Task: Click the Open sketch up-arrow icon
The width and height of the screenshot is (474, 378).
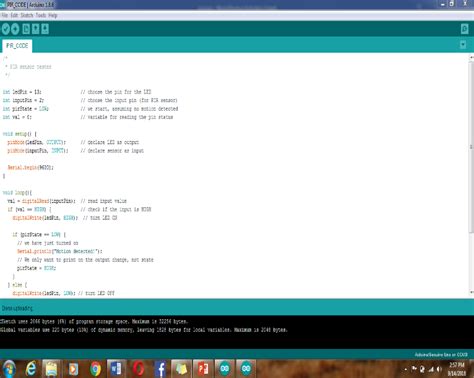Action: [35, 29]
